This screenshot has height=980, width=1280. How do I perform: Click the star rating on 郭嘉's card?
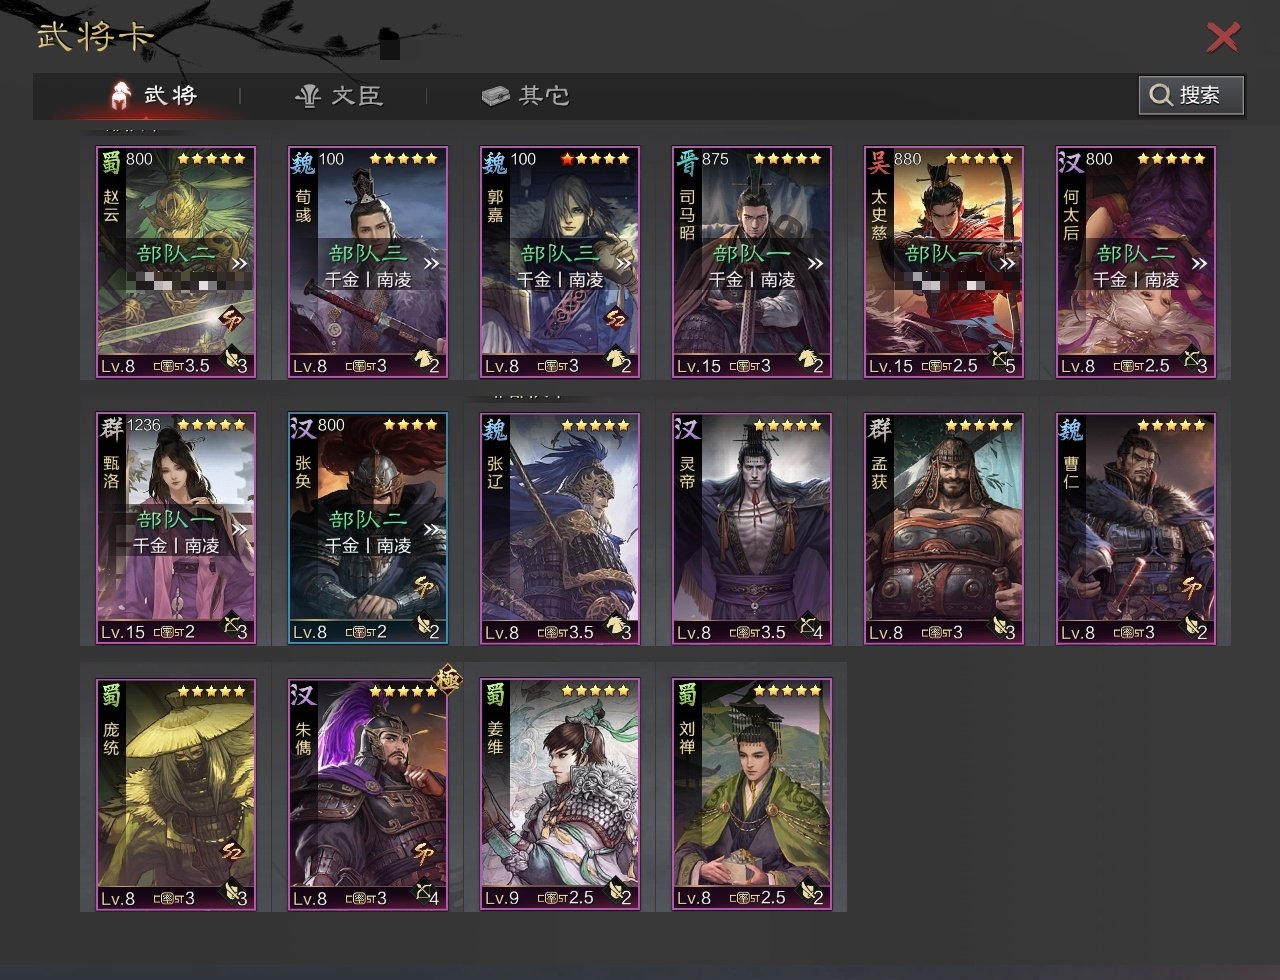596,158
